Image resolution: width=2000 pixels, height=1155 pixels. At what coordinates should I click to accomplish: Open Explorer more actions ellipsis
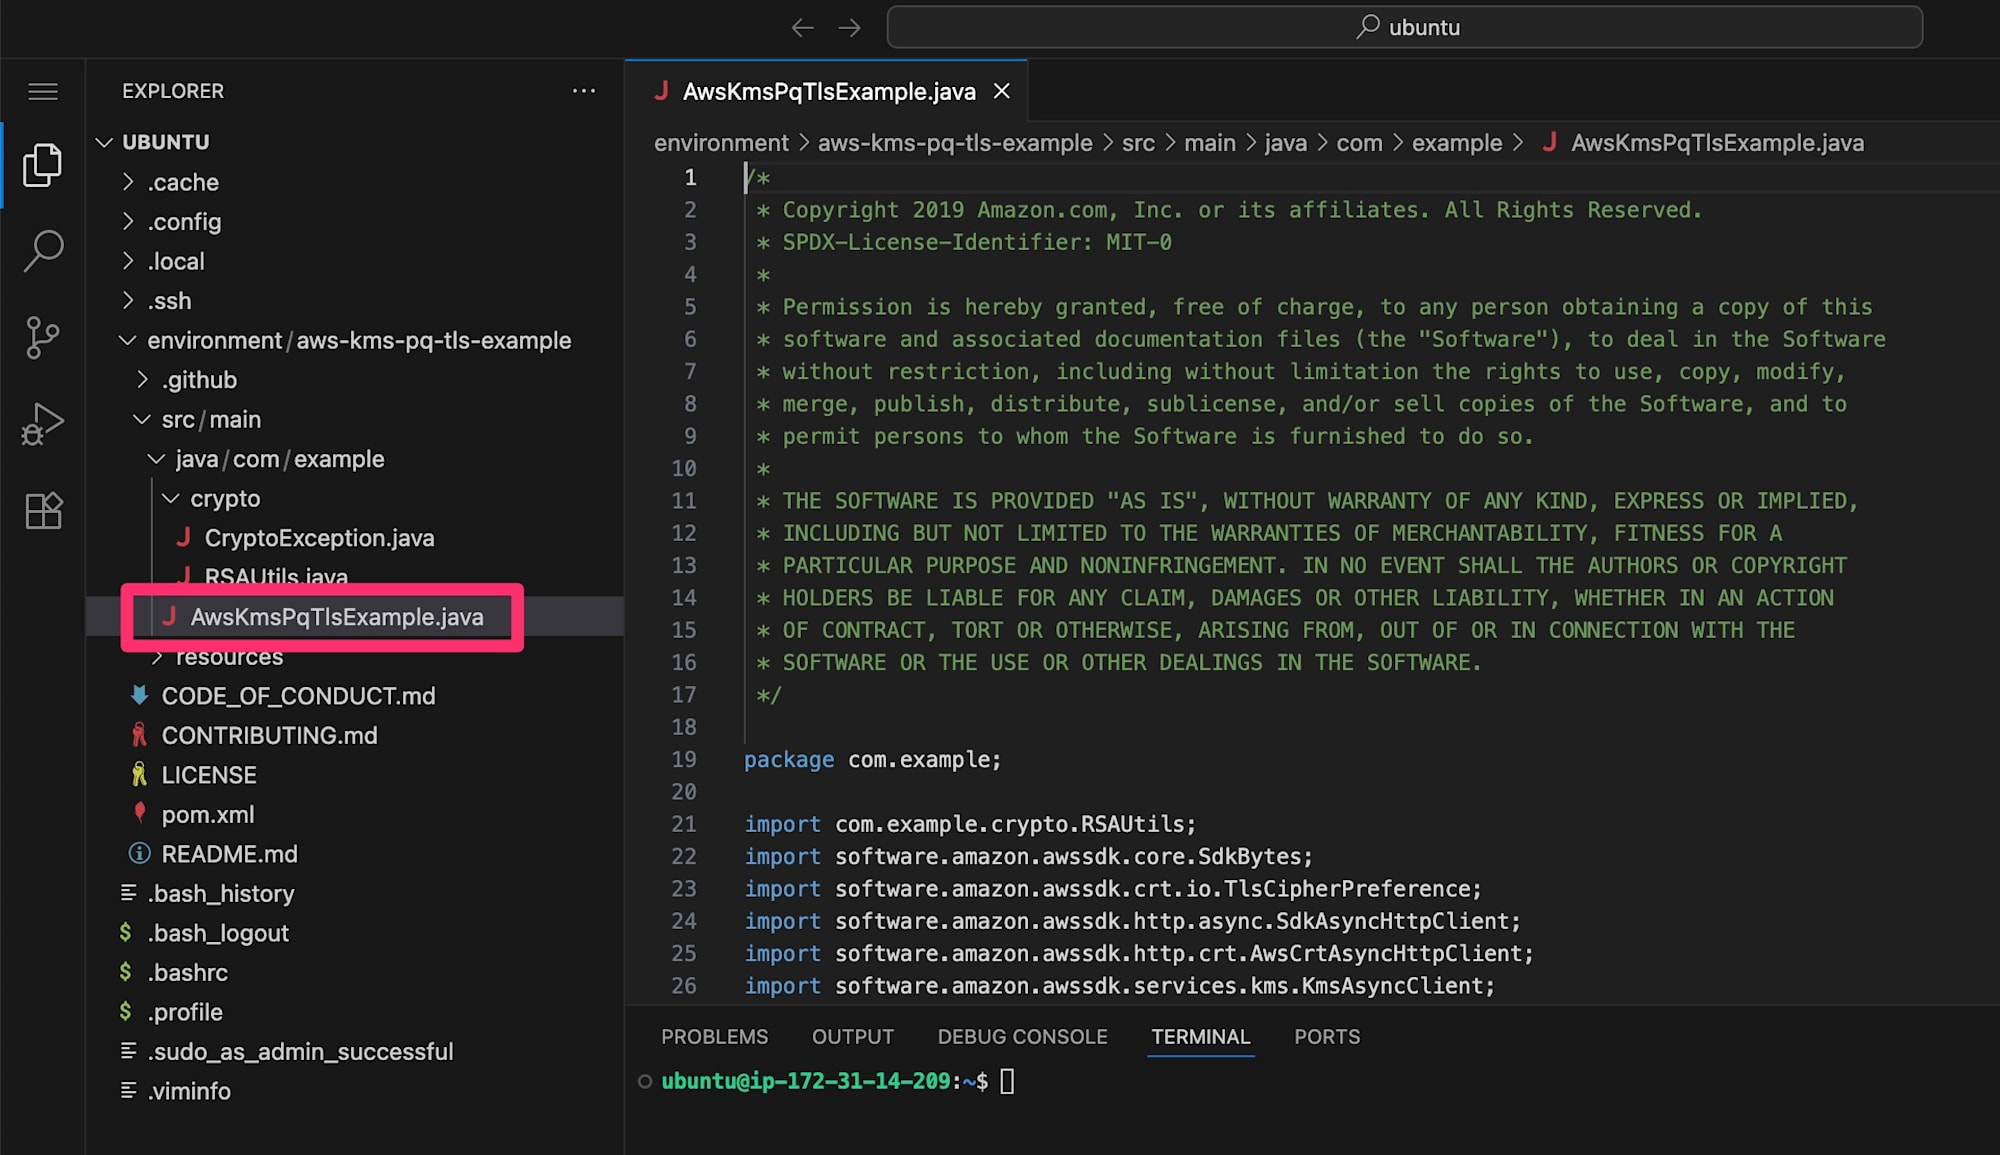(584, 91)
